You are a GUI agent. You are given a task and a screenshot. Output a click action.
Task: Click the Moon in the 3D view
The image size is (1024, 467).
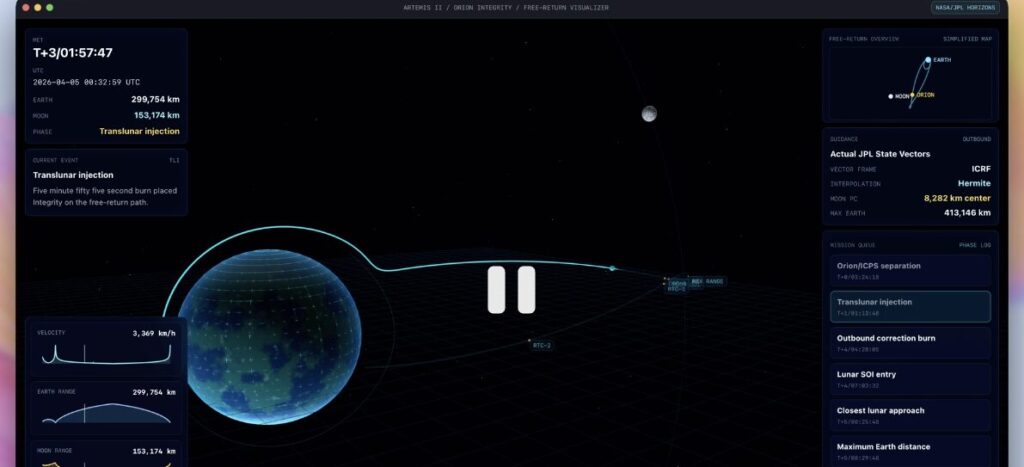click(649, 114)
